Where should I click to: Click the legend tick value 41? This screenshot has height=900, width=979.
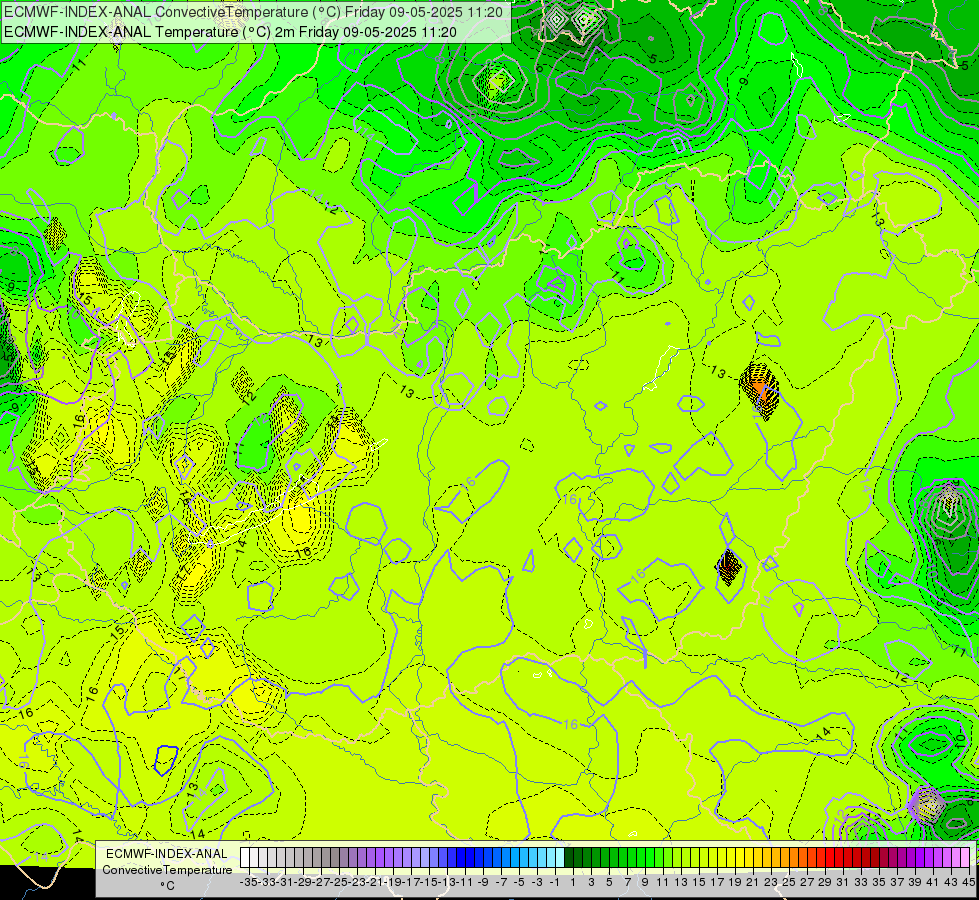[933, 883]
